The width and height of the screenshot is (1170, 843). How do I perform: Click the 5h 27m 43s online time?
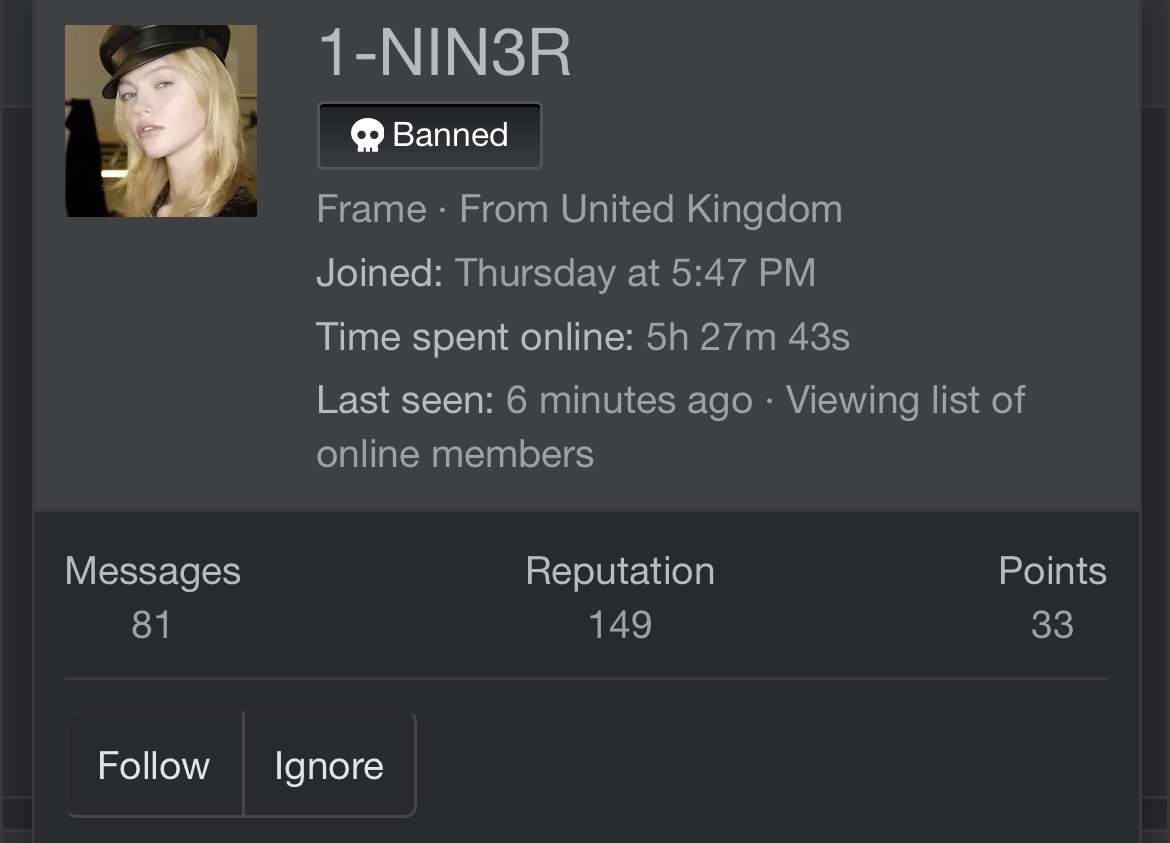coord(748,337)
